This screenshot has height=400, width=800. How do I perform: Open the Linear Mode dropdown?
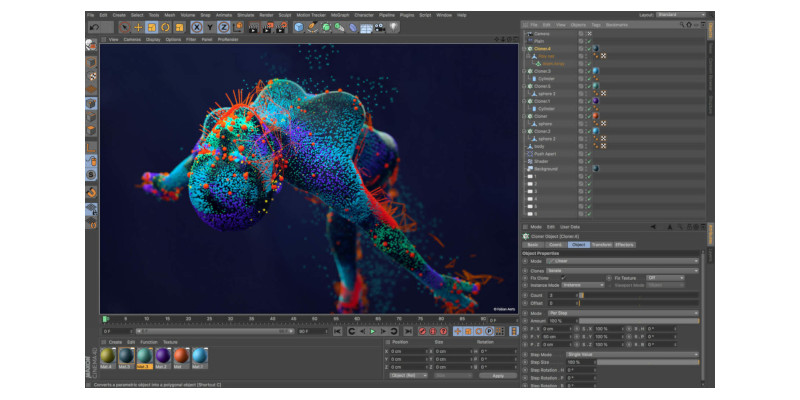[x=622, y=261]
